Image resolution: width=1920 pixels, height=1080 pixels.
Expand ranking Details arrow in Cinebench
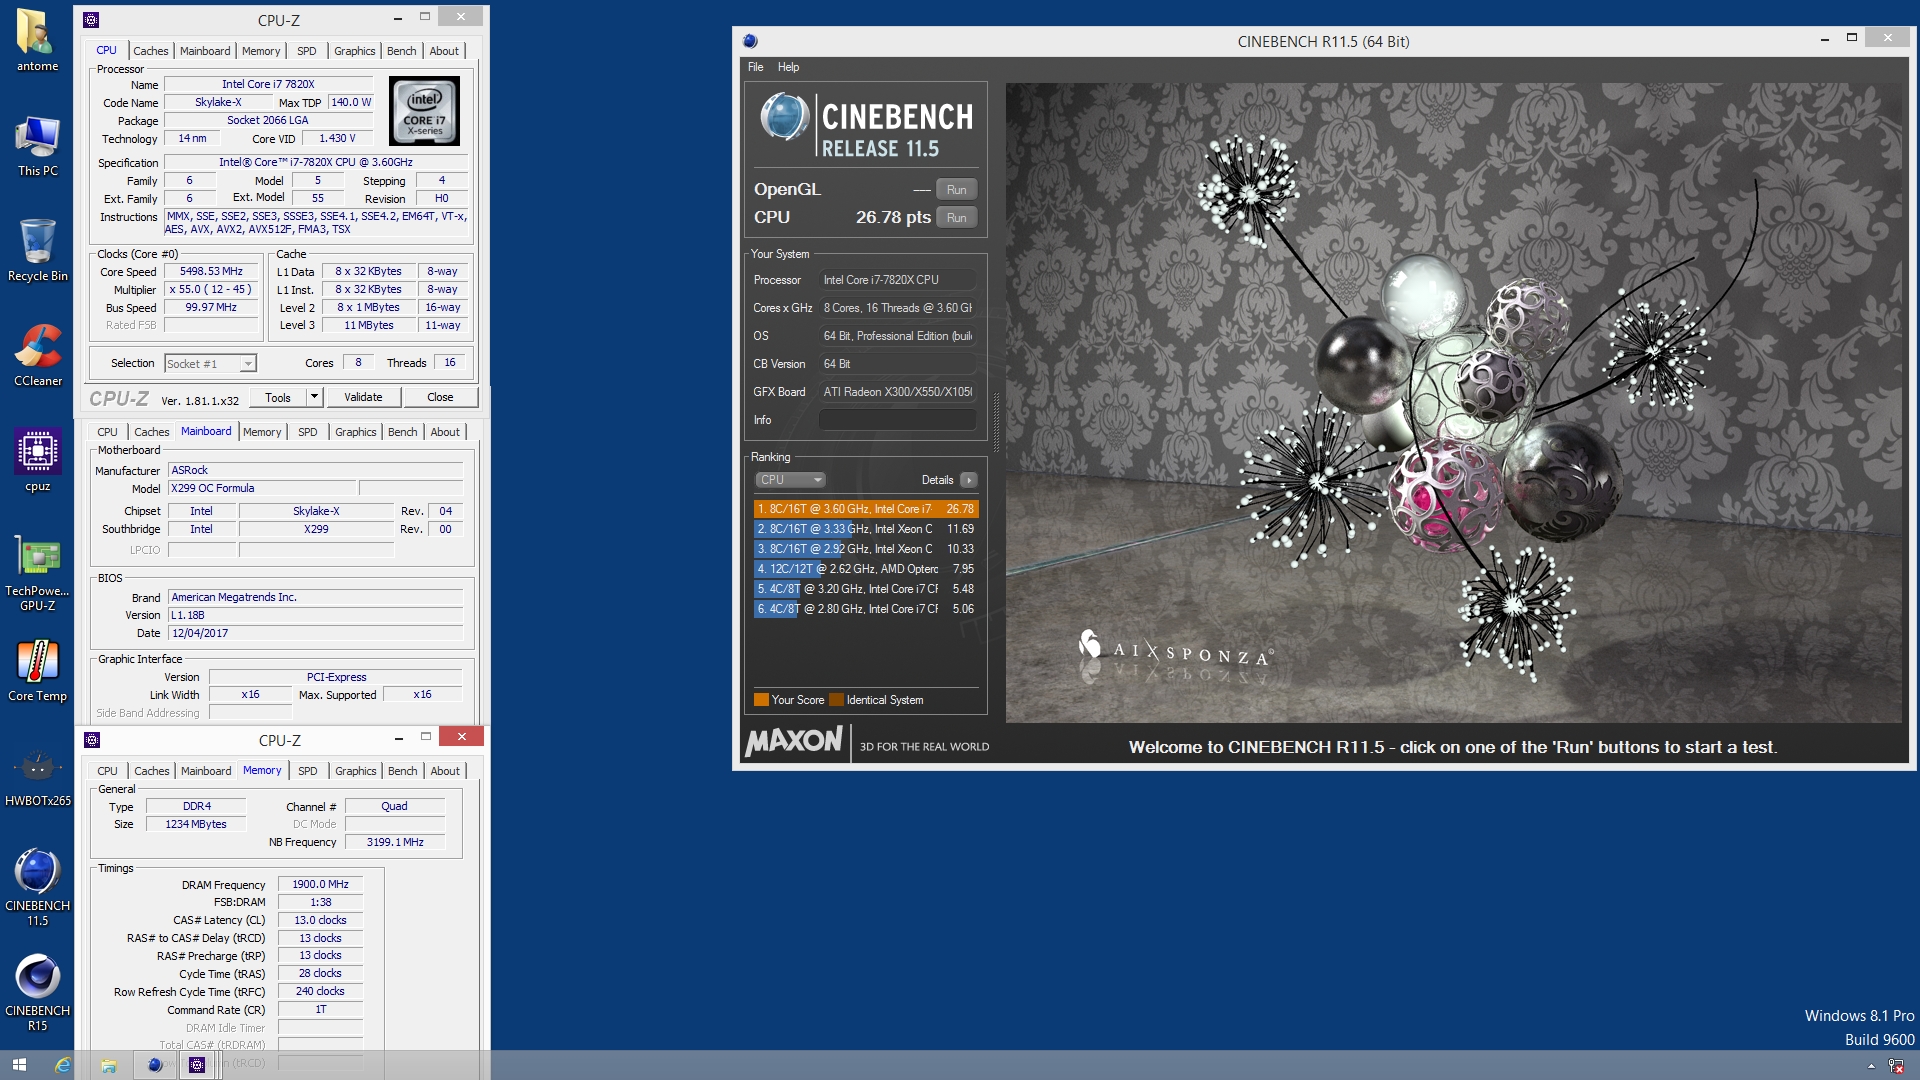[969, 480]
